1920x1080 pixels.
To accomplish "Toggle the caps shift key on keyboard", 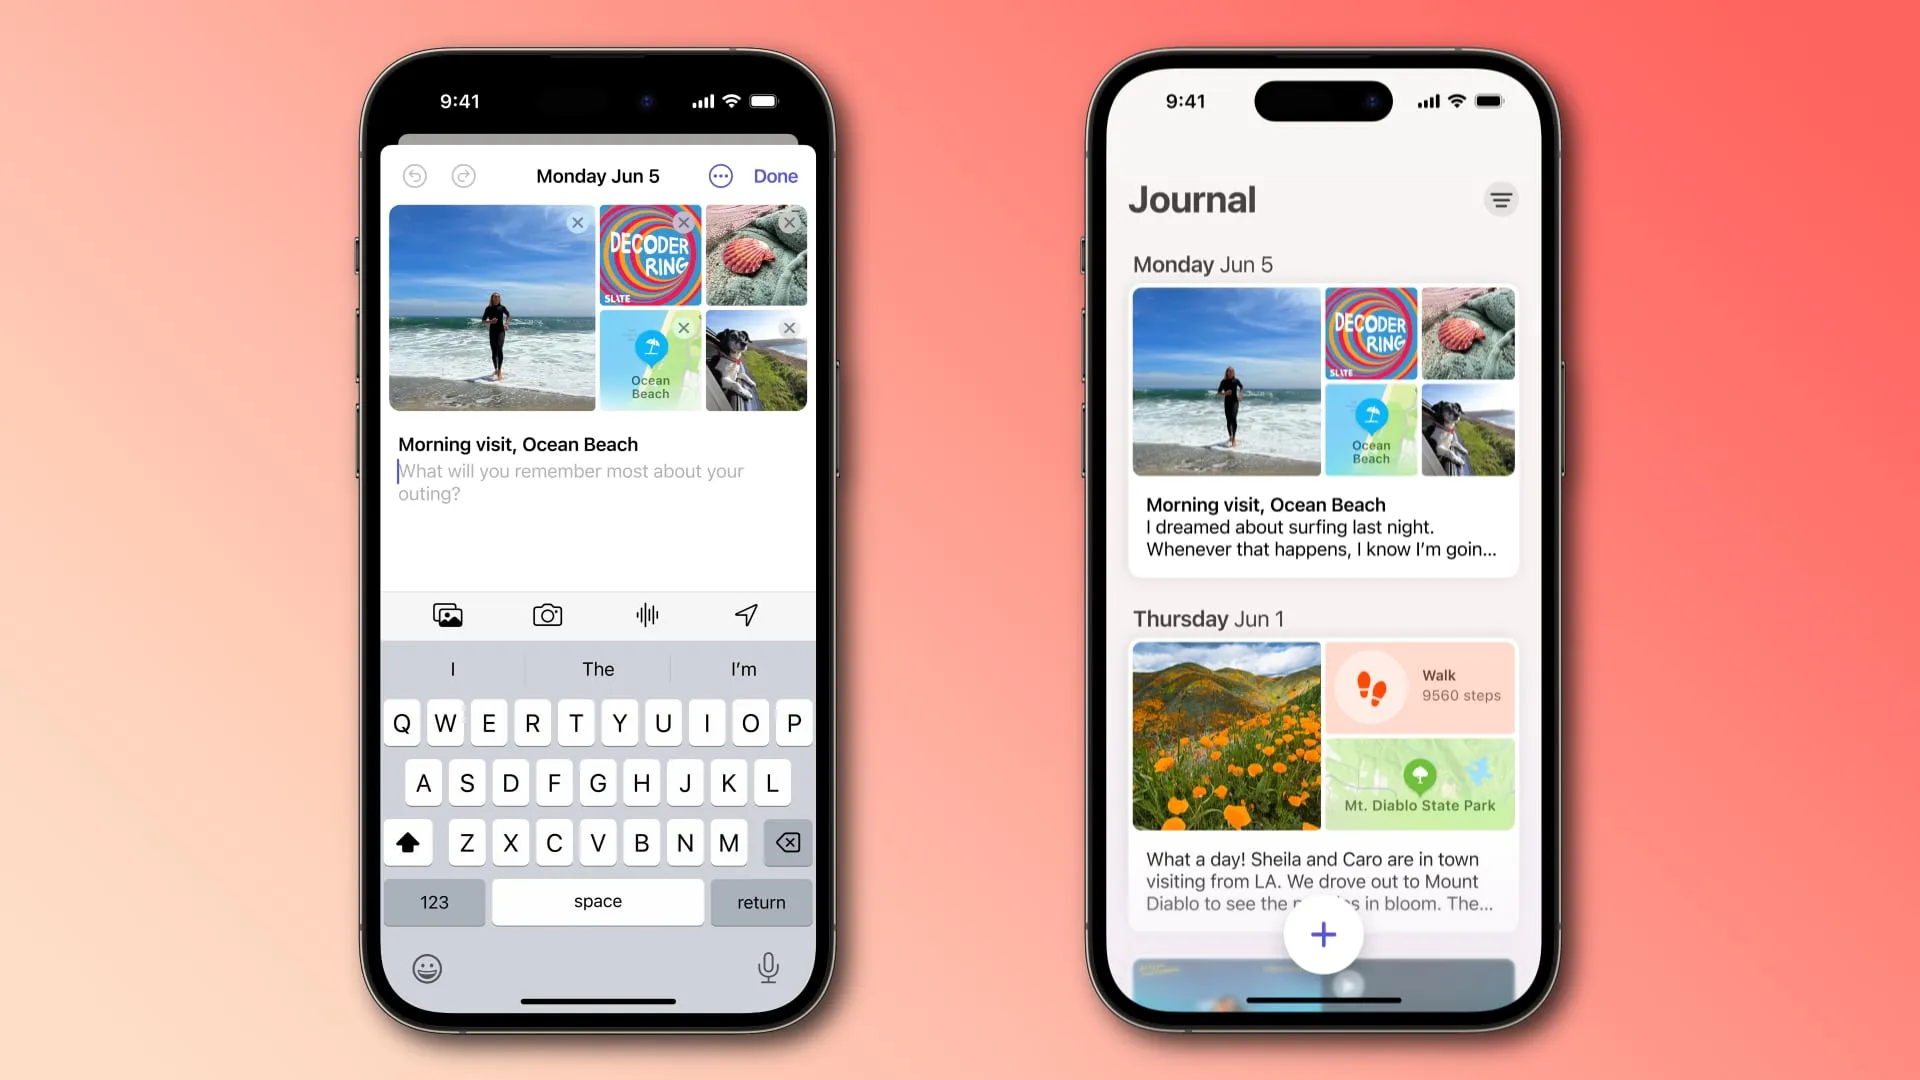I will pos(407,843).
